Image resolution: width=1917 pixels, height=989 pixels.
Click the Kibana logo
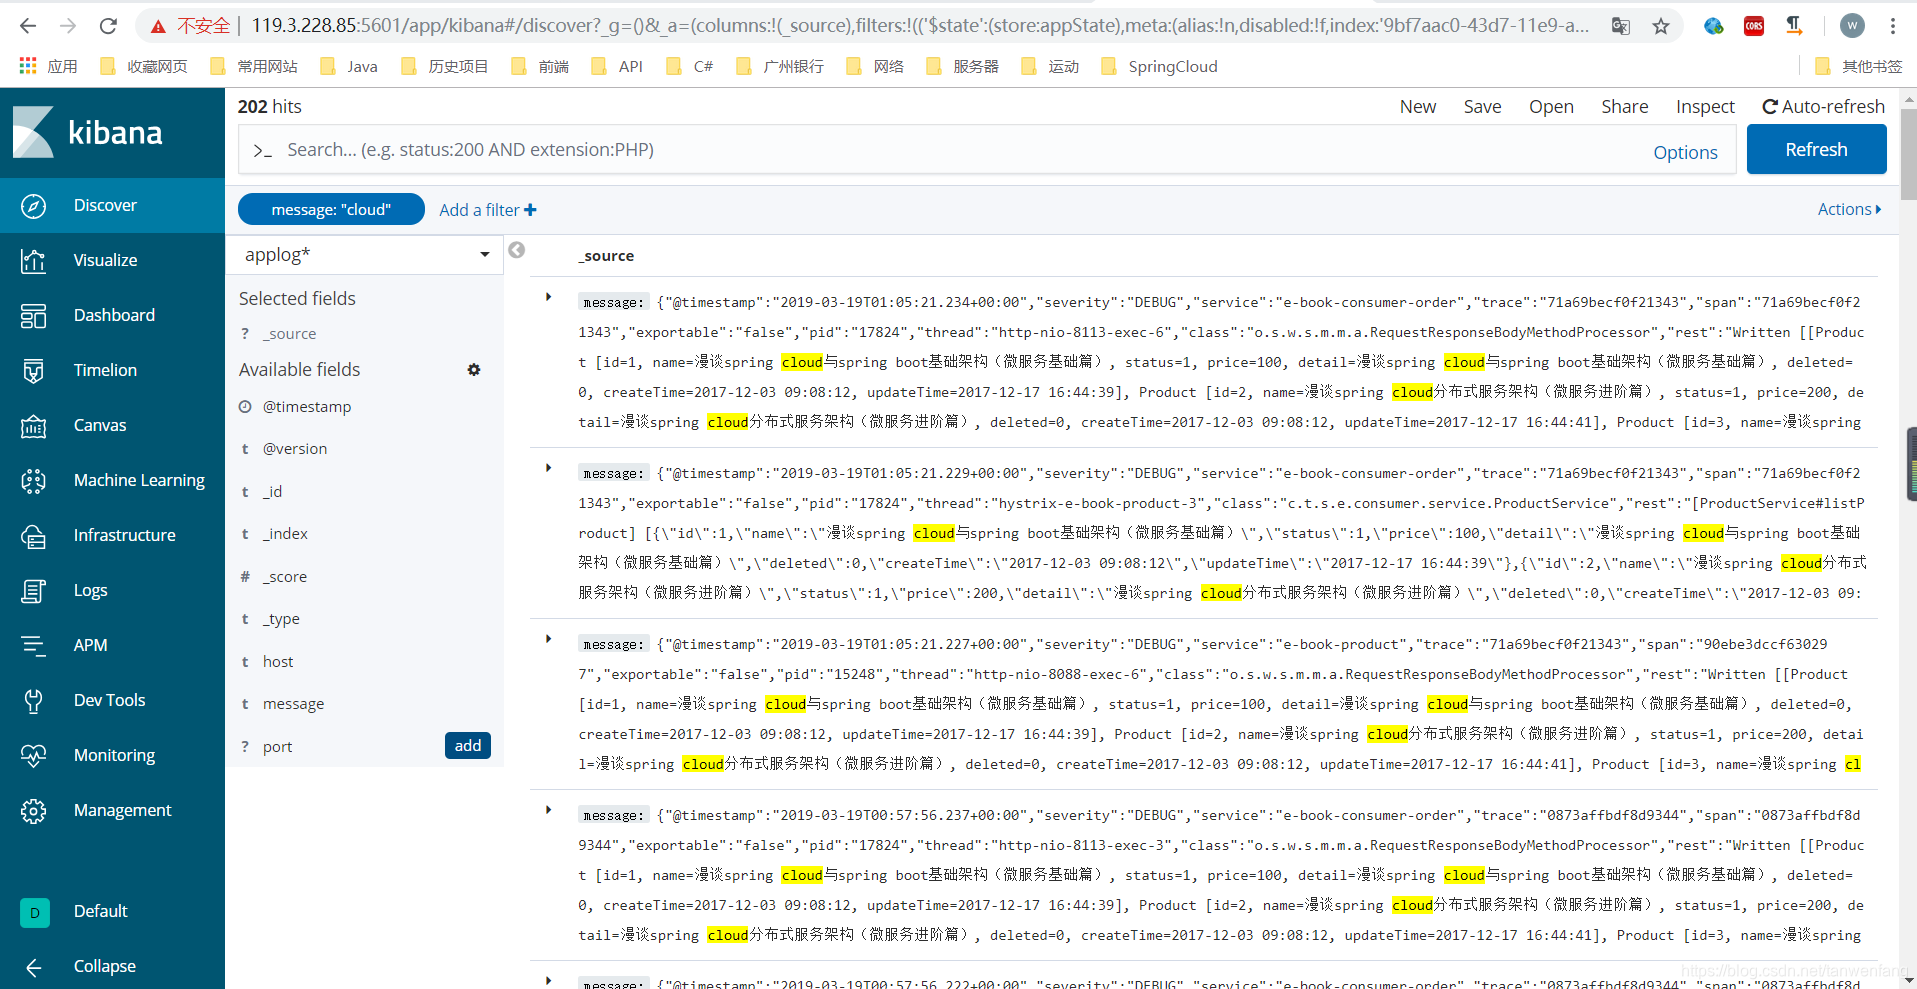pyautogui.click(x=88, y=132)
